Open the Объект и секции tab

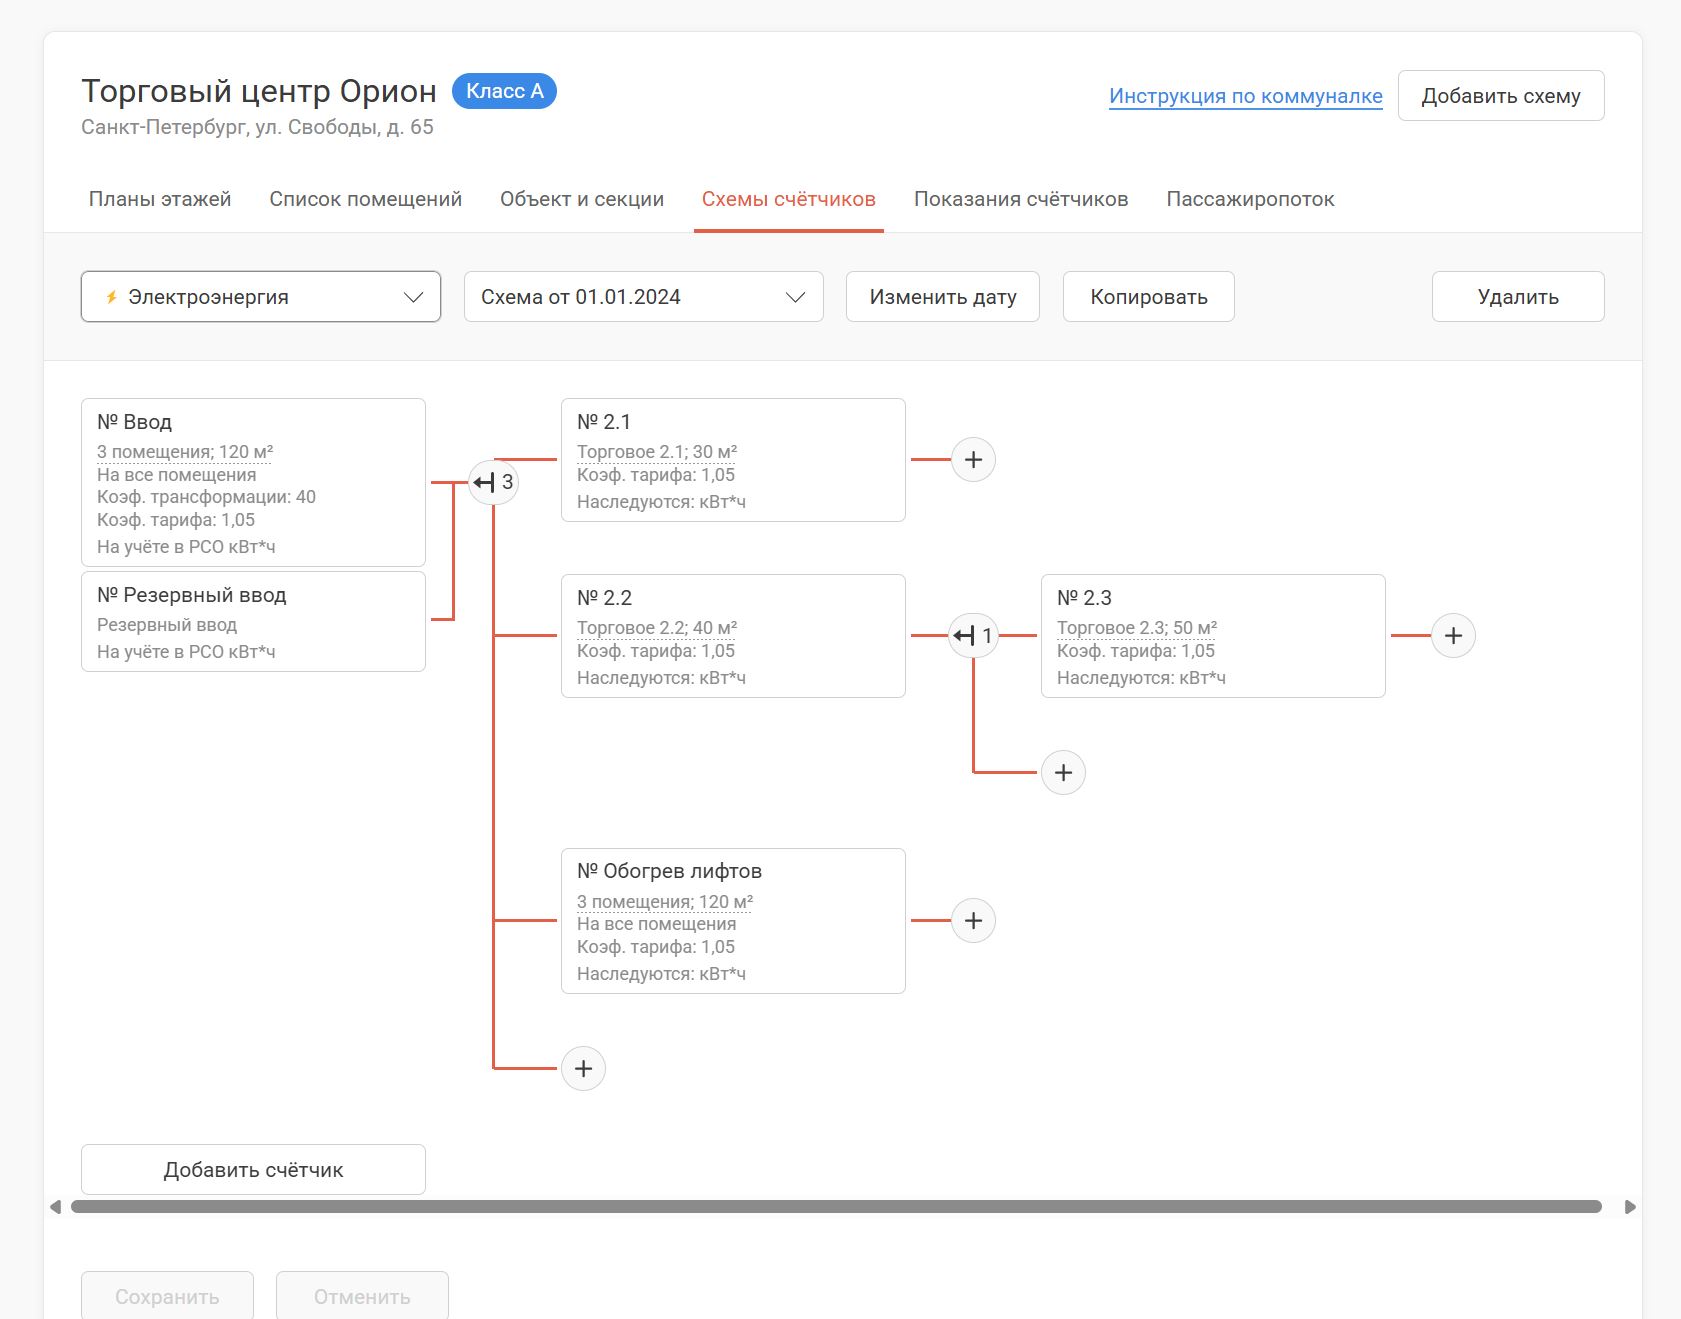pyautogui.click(x=582, y=199)
